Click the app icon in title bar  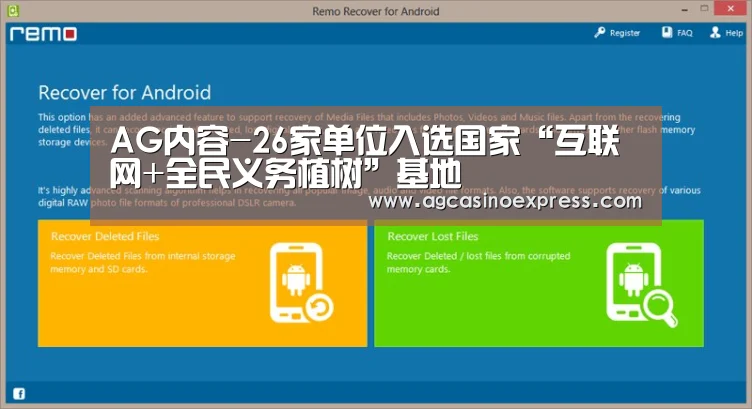(x=13, y=10)
